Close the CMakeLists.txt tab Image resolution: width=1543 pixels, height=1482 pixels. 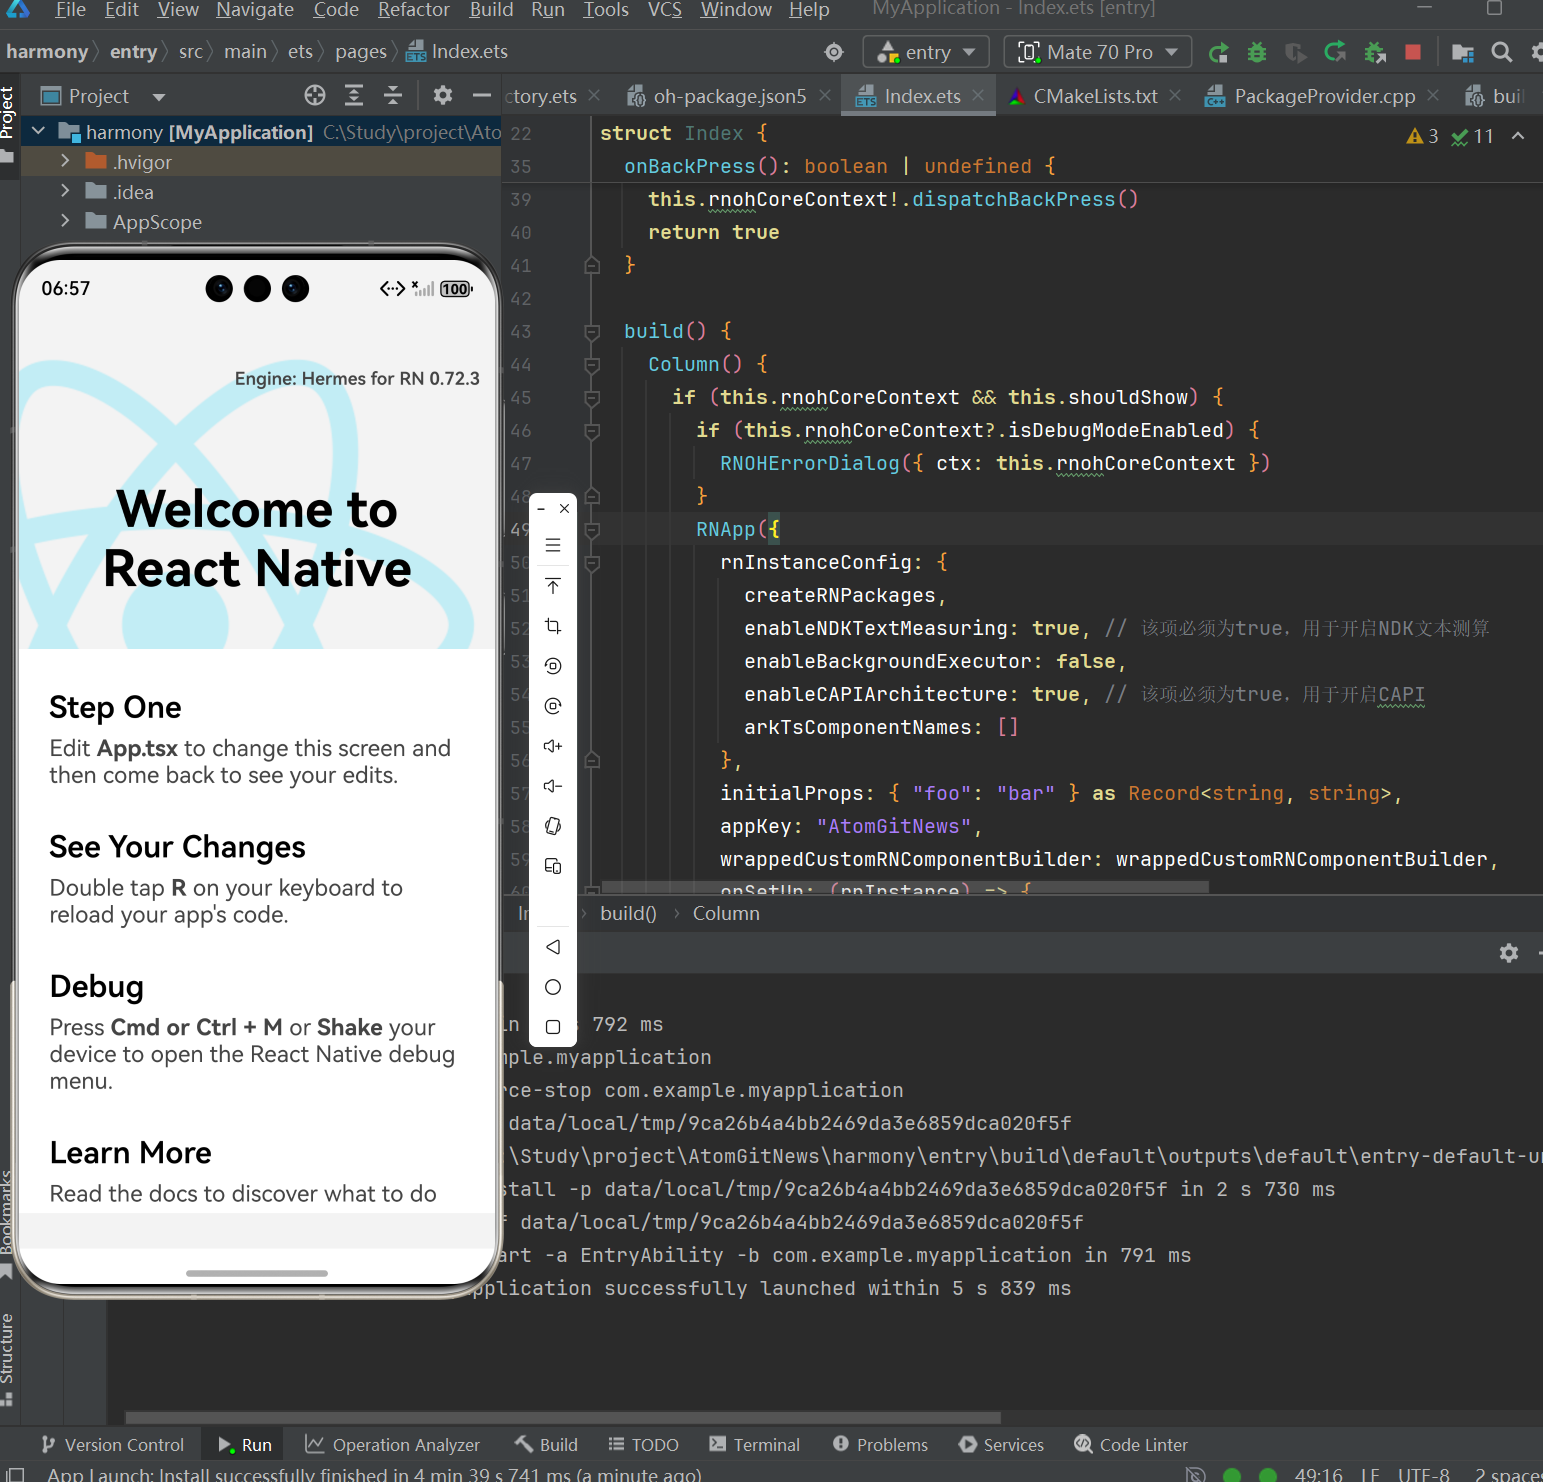point(1175,95)
